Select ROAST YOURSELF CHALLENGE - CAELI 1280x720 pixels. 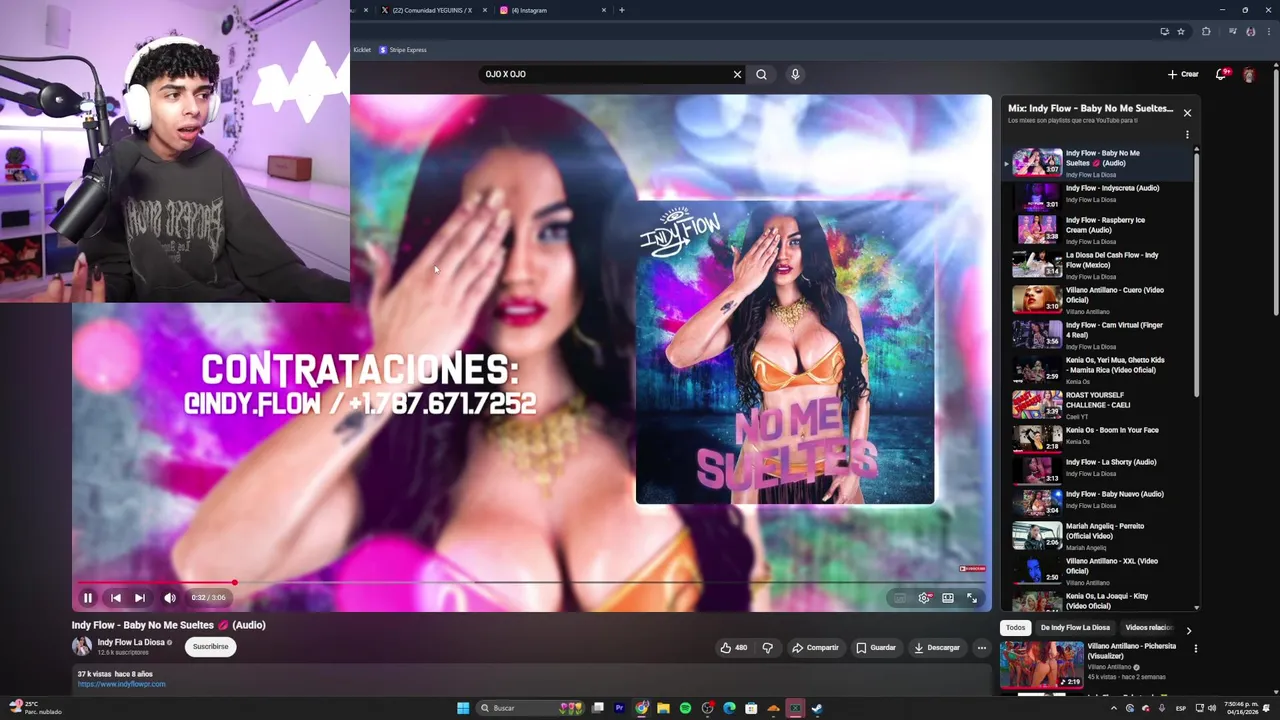point(1098,405)
